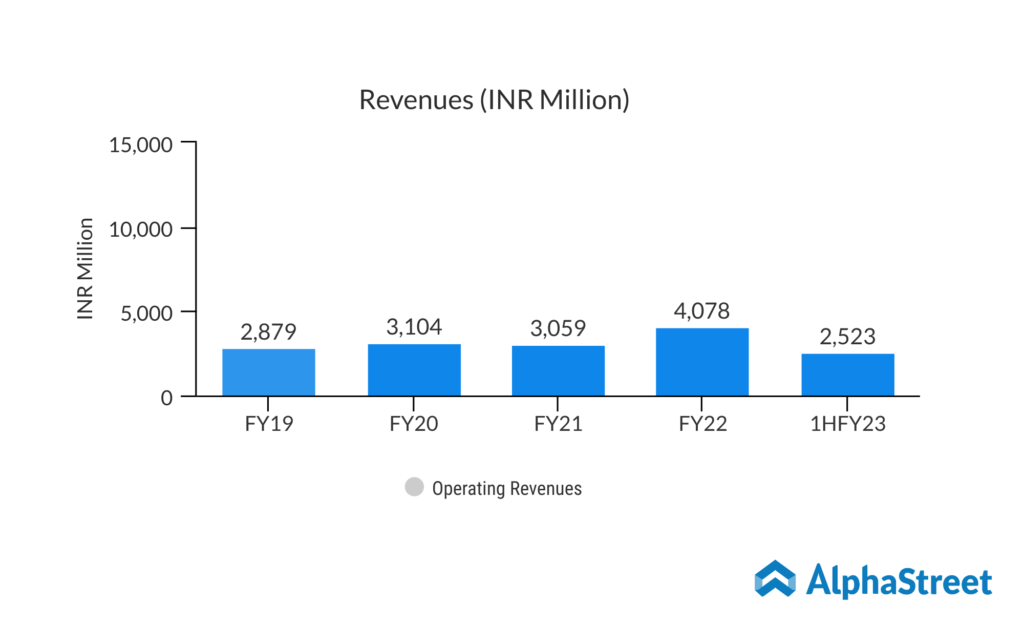Click the 2,879 data label
The image size is (1024, 624).
(269, 332)
